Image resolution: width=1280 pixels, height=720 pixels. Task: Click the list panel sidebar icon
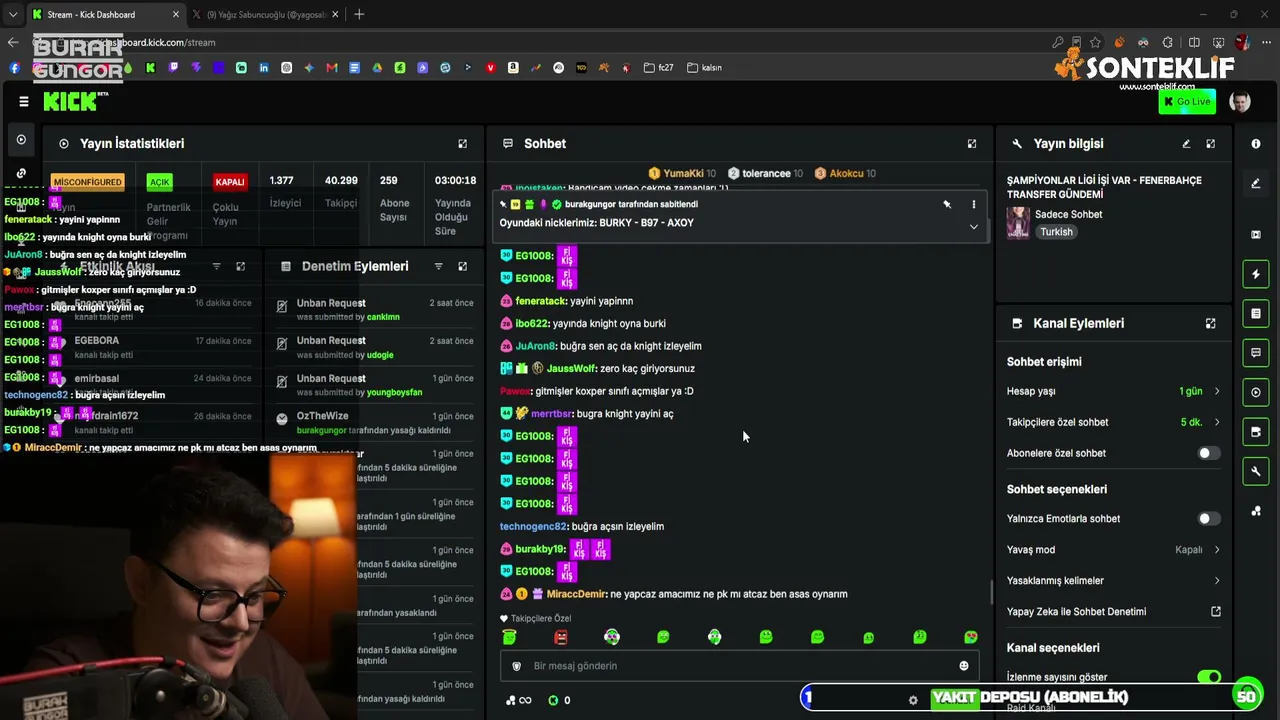point(1256,314)
